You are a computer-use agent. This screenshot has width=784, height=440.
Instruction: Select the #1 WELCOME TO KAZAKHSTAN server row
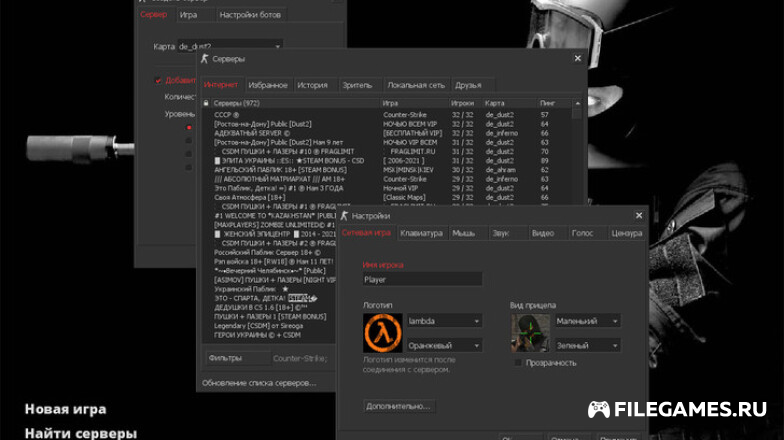coord(269,216)
